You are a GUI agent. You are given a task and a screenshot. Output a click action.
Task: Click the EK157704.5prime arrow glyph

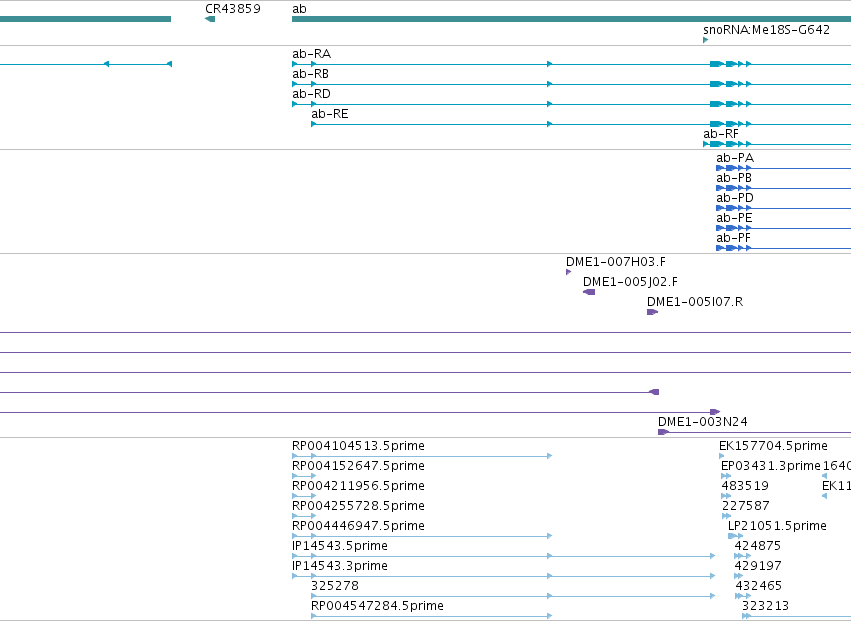[x=721, y=456]
